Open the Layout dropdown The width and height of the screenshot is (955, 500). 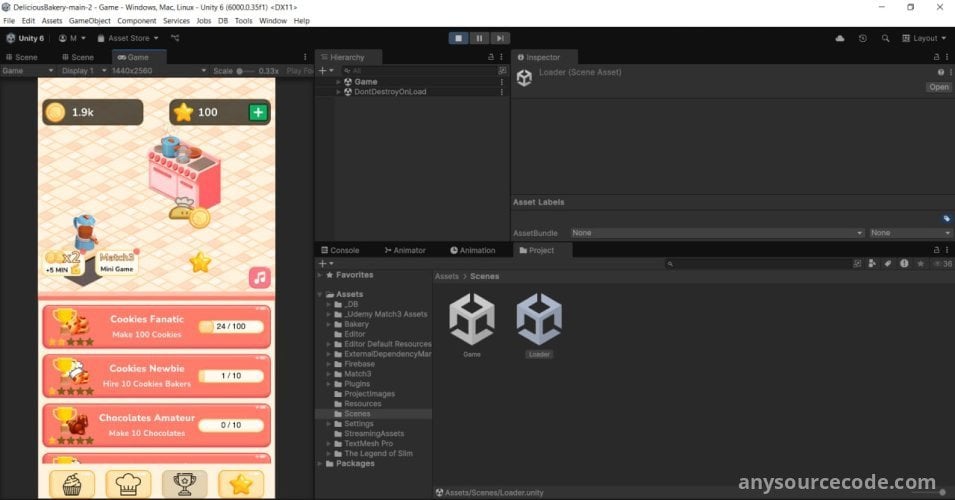click(x=924, y=38)
